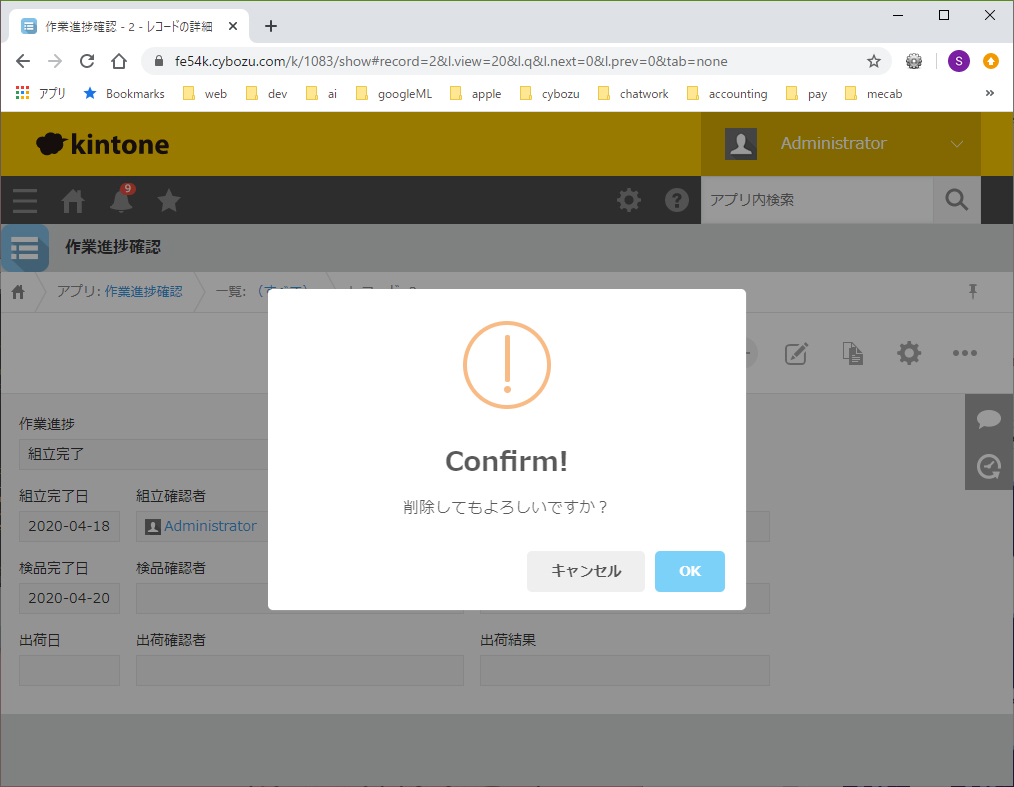Click the edit record pencil icon
1014x787 pixels.
tap(796, 353)
